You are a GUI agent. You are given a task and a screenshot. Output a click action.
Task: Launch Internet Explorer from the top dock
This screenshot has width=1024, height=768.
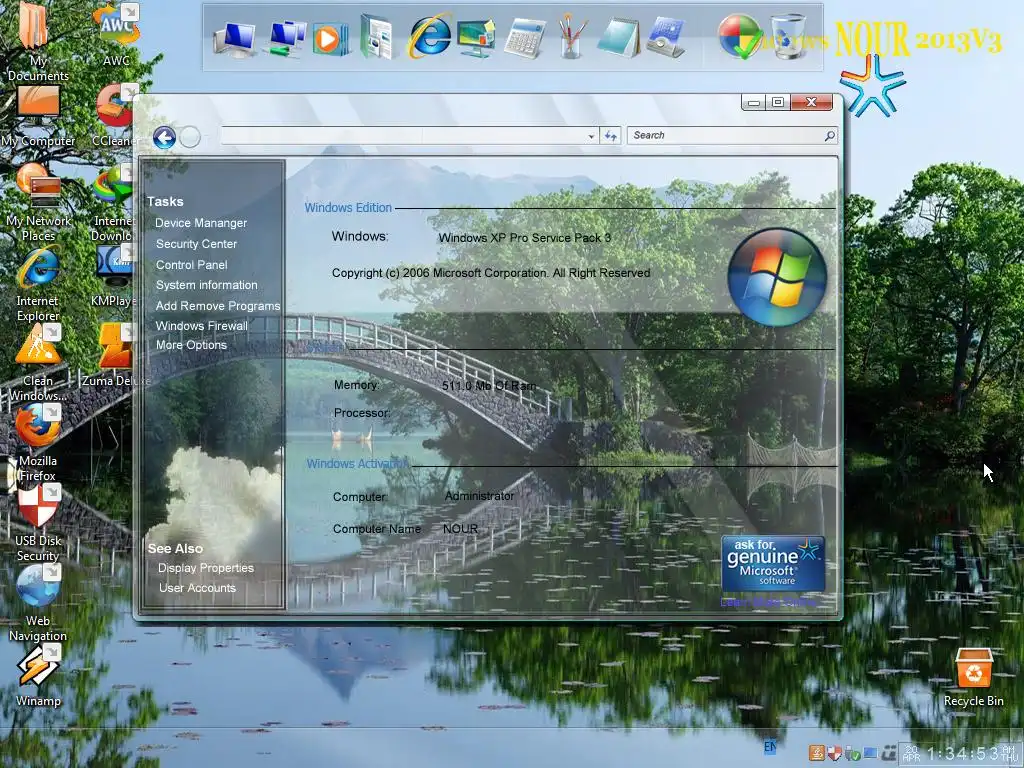tap(428, 37)
